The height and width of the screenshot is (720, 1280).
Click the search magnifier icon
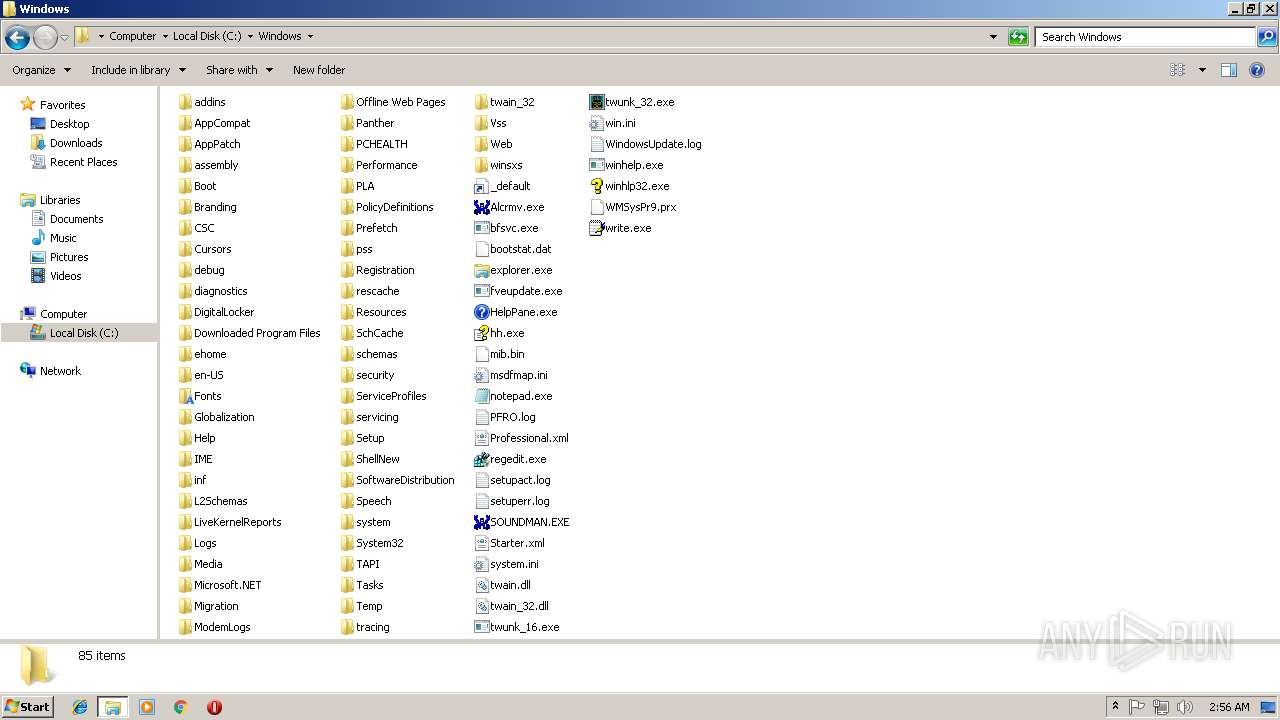click(x=1266, y=37)
